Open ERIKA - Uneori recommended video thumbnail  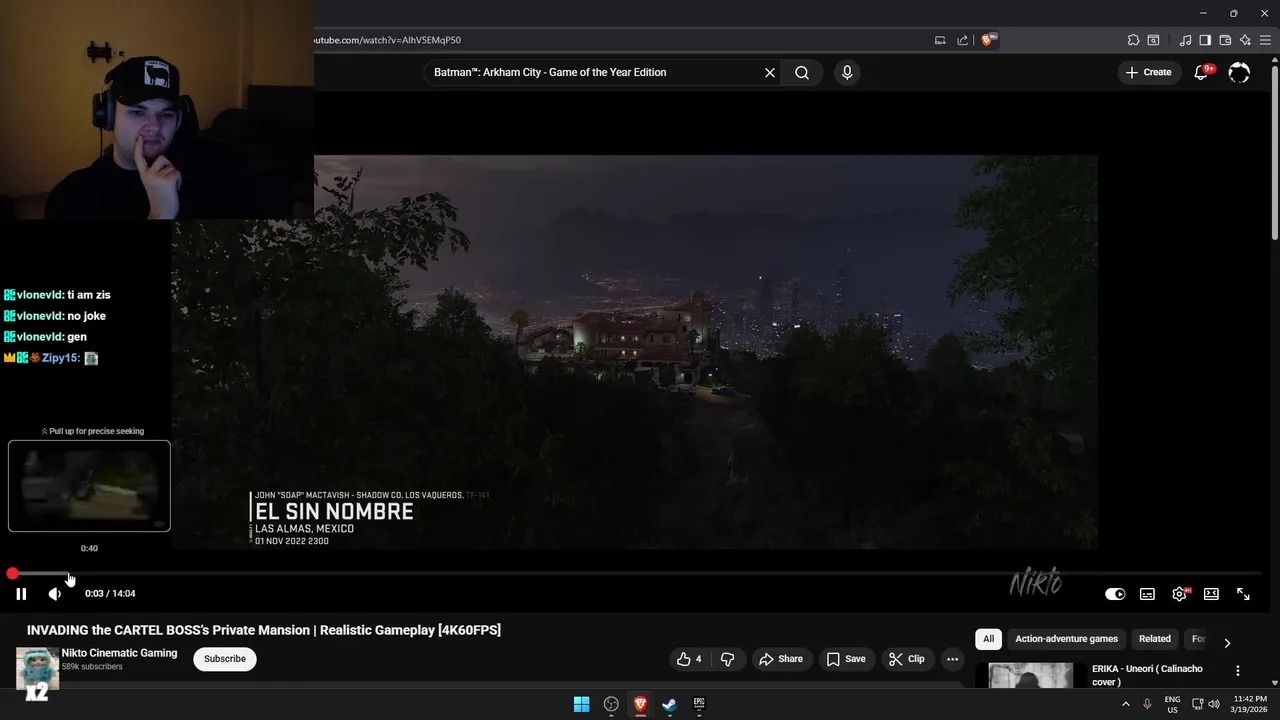1030,675
